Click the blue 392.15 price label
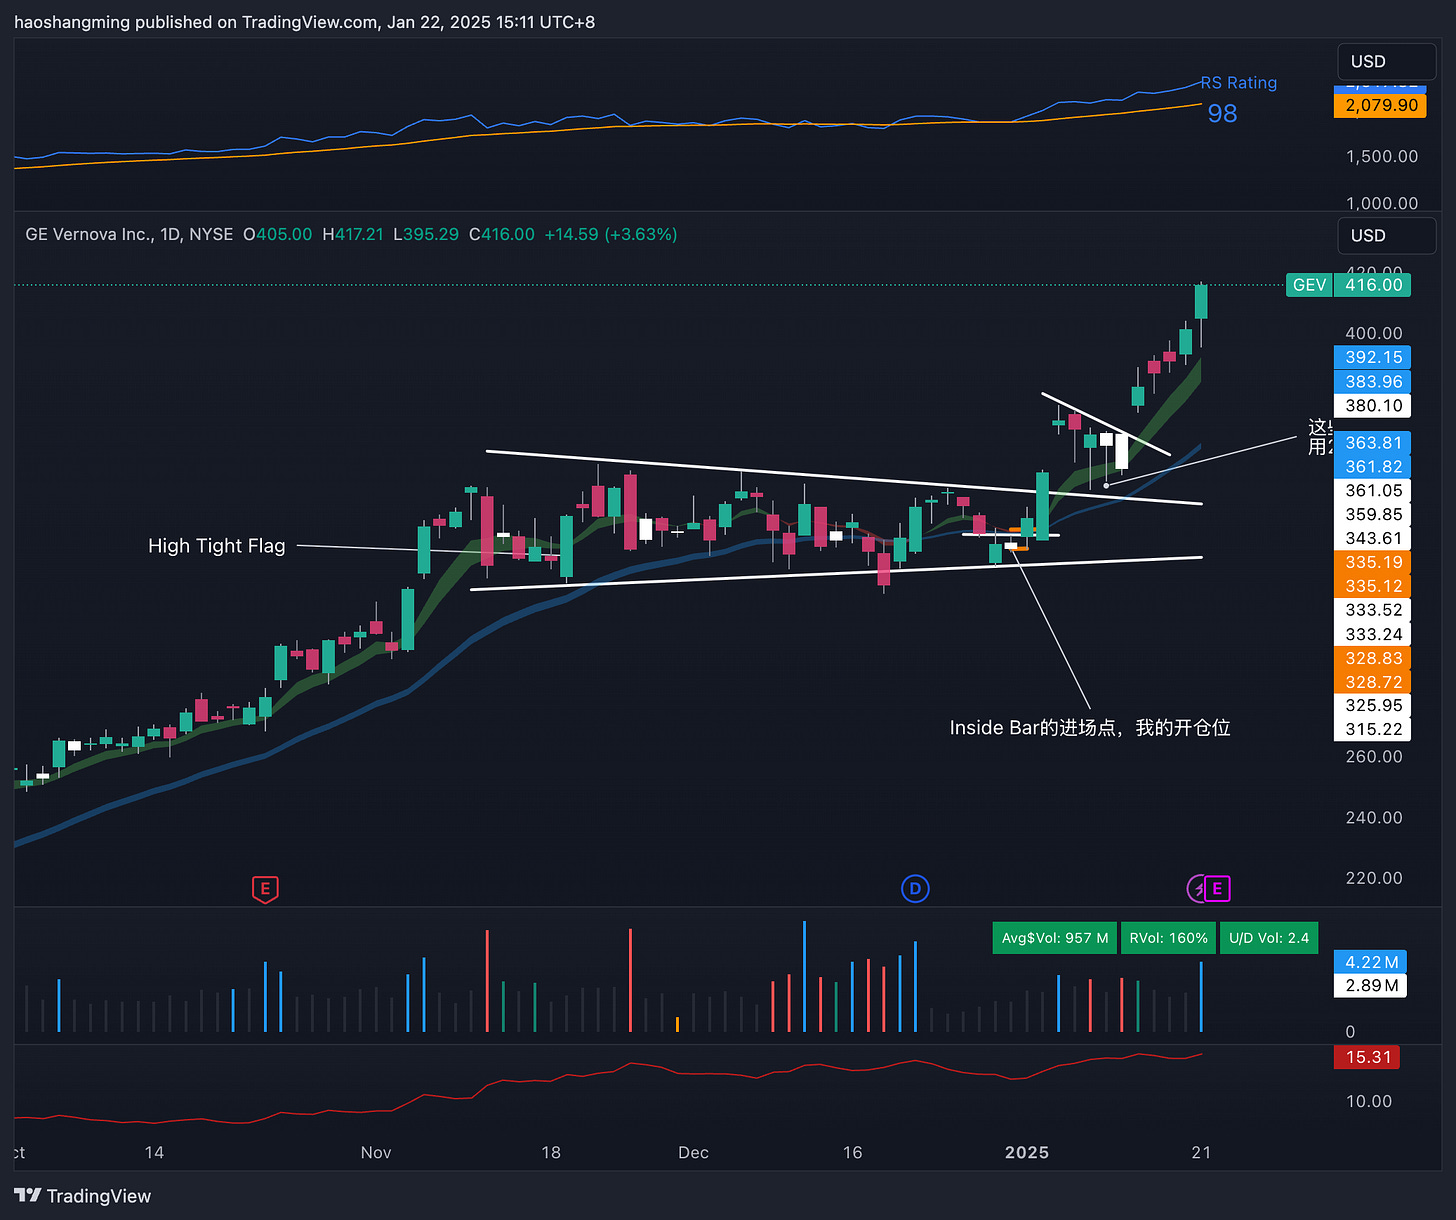1456x1220 pixels. coord(1373,357)
